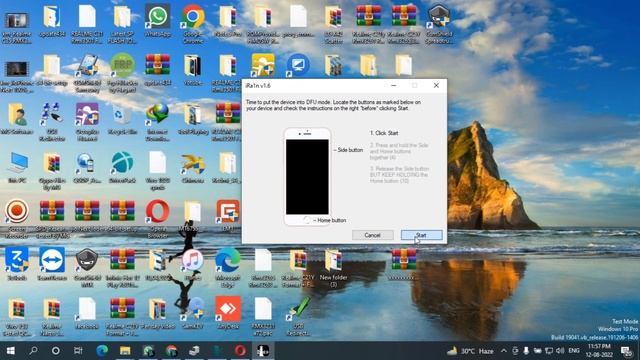Select the green pen USB desktop shortcut
This screenshot has width=640, height=360.
pyautogui.click(x=298, y=316)
